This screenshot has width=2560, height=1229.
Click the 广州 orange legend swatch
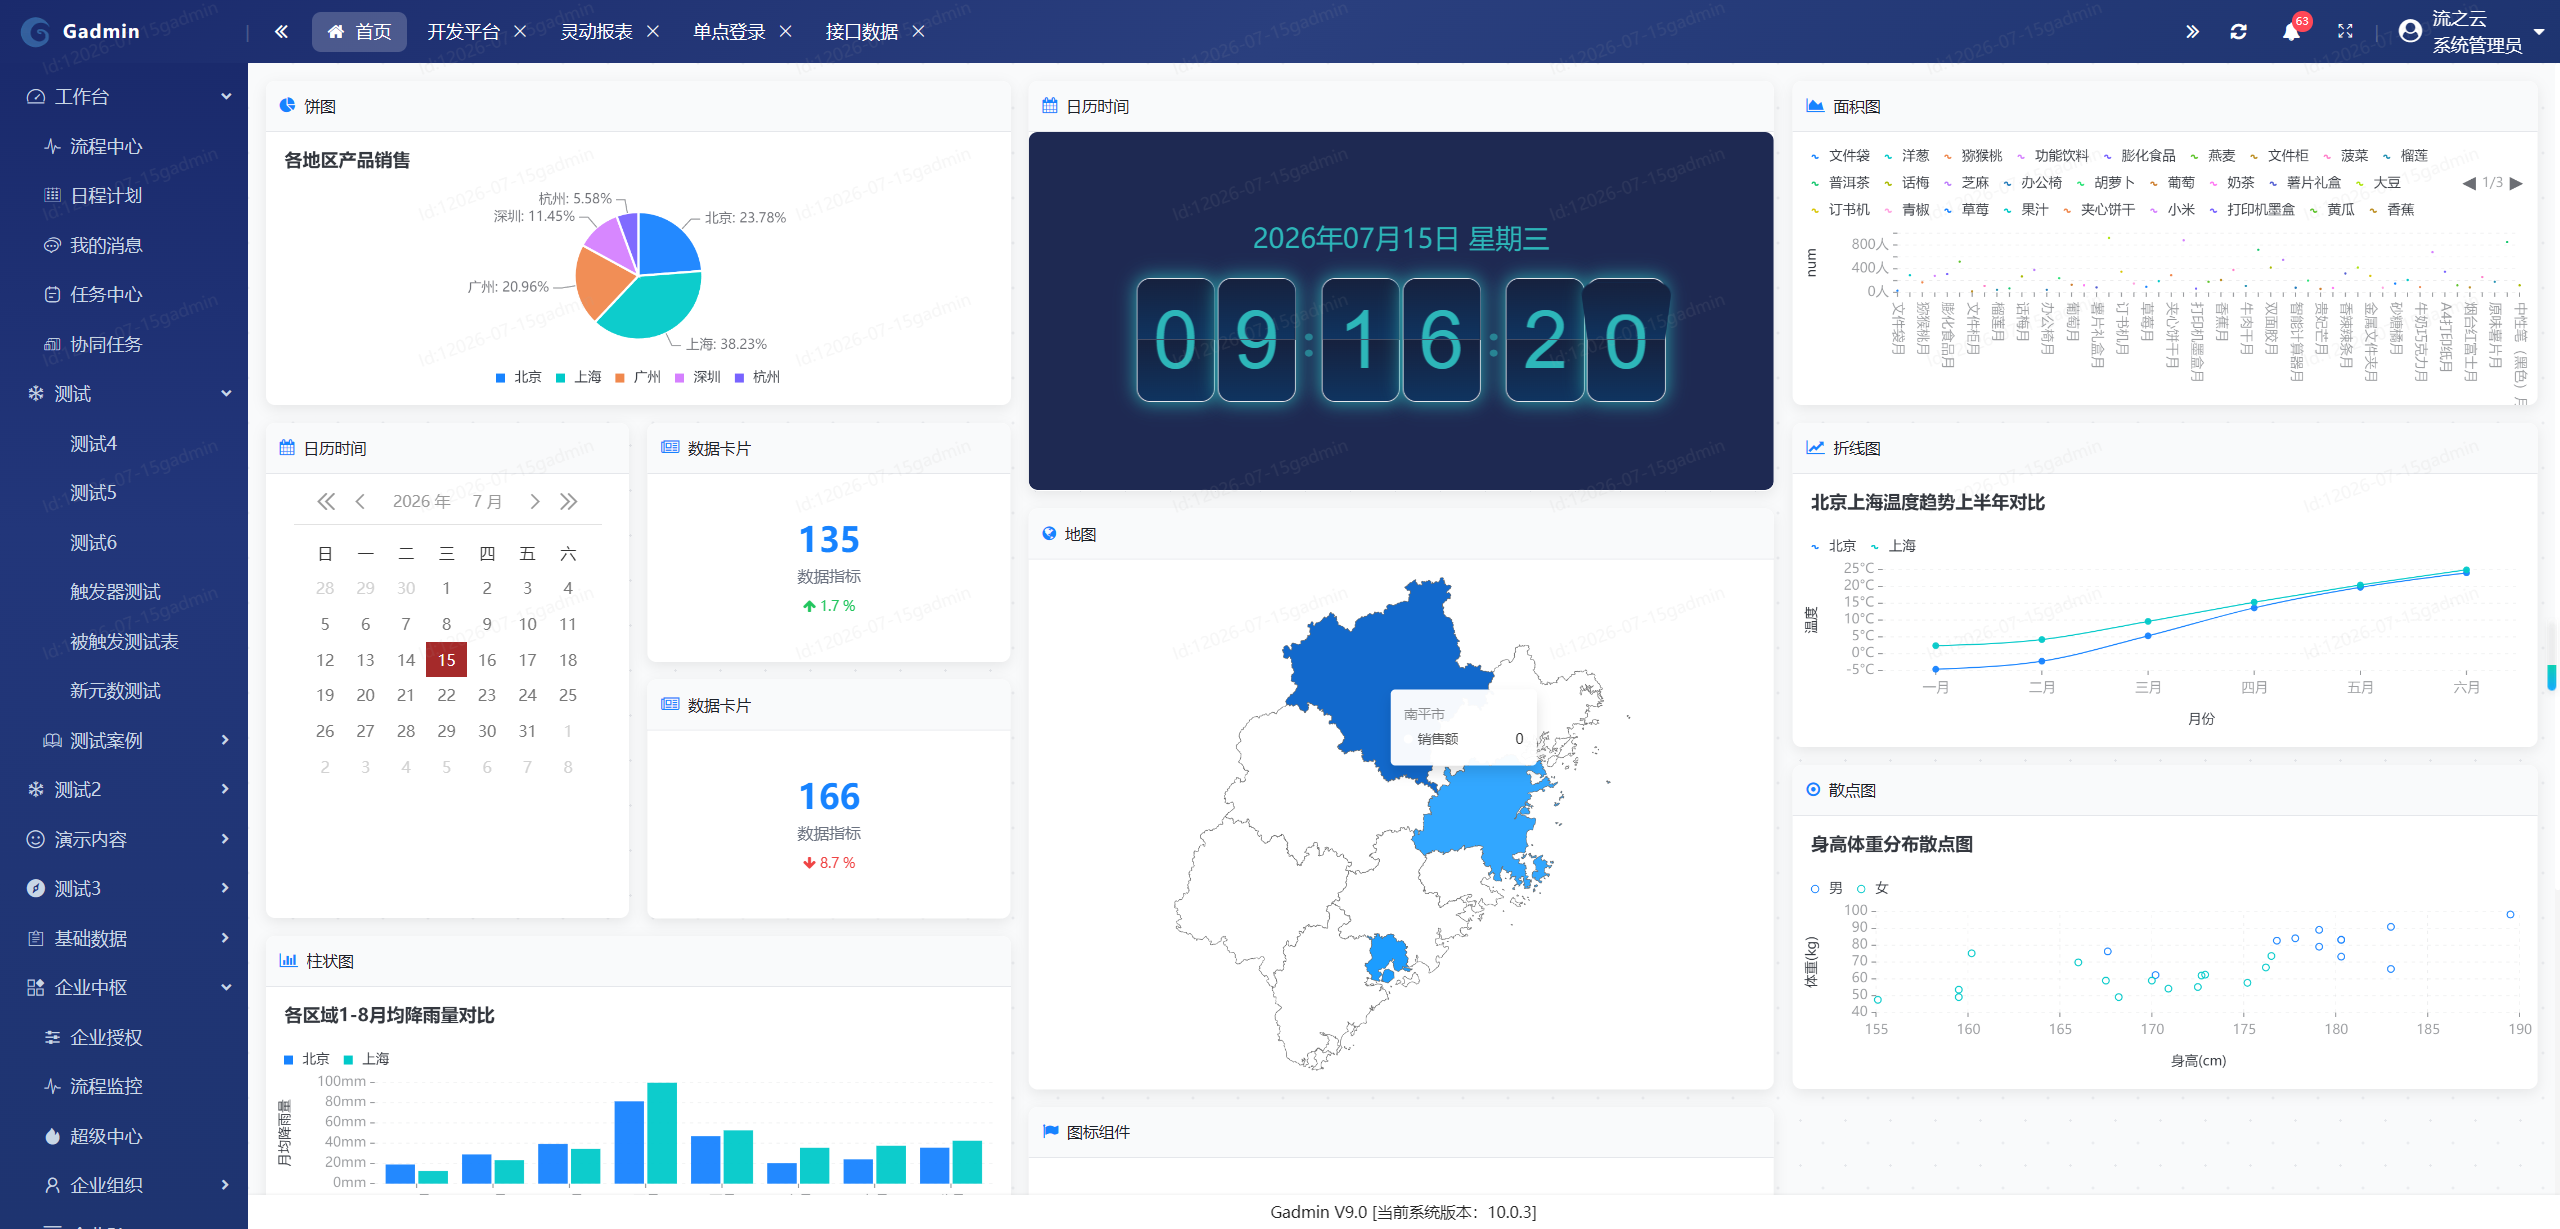point(620,378)
